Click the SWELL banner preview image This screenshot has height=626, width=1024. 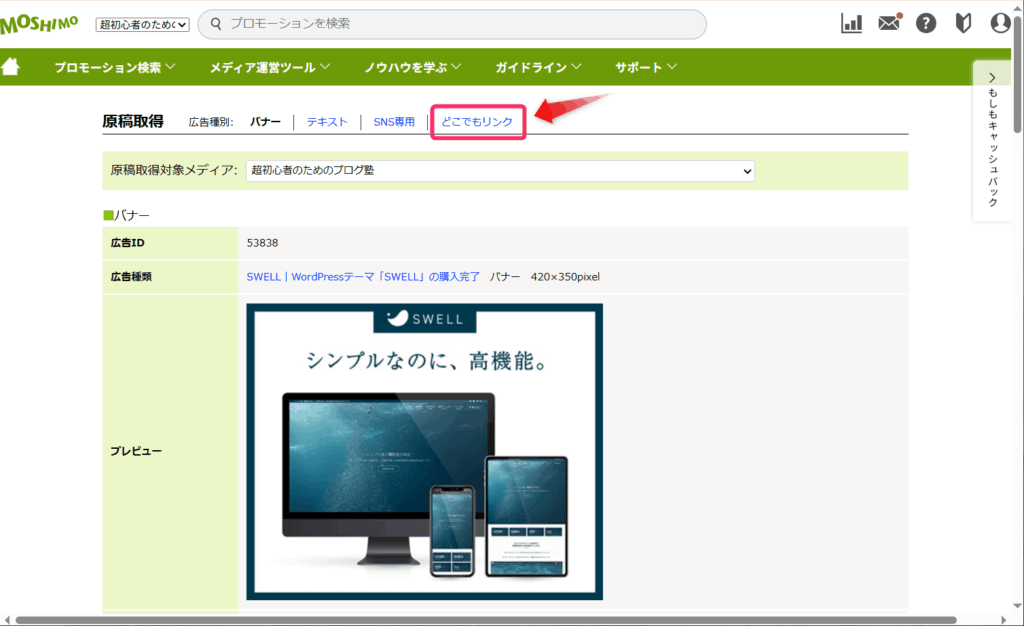(x=424, y=452)
